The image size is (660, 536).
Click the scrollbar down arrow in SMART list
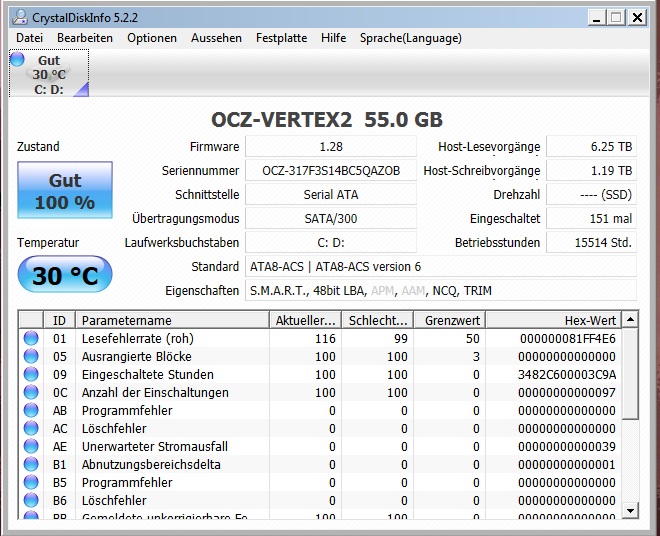click(x=630, y=511)
